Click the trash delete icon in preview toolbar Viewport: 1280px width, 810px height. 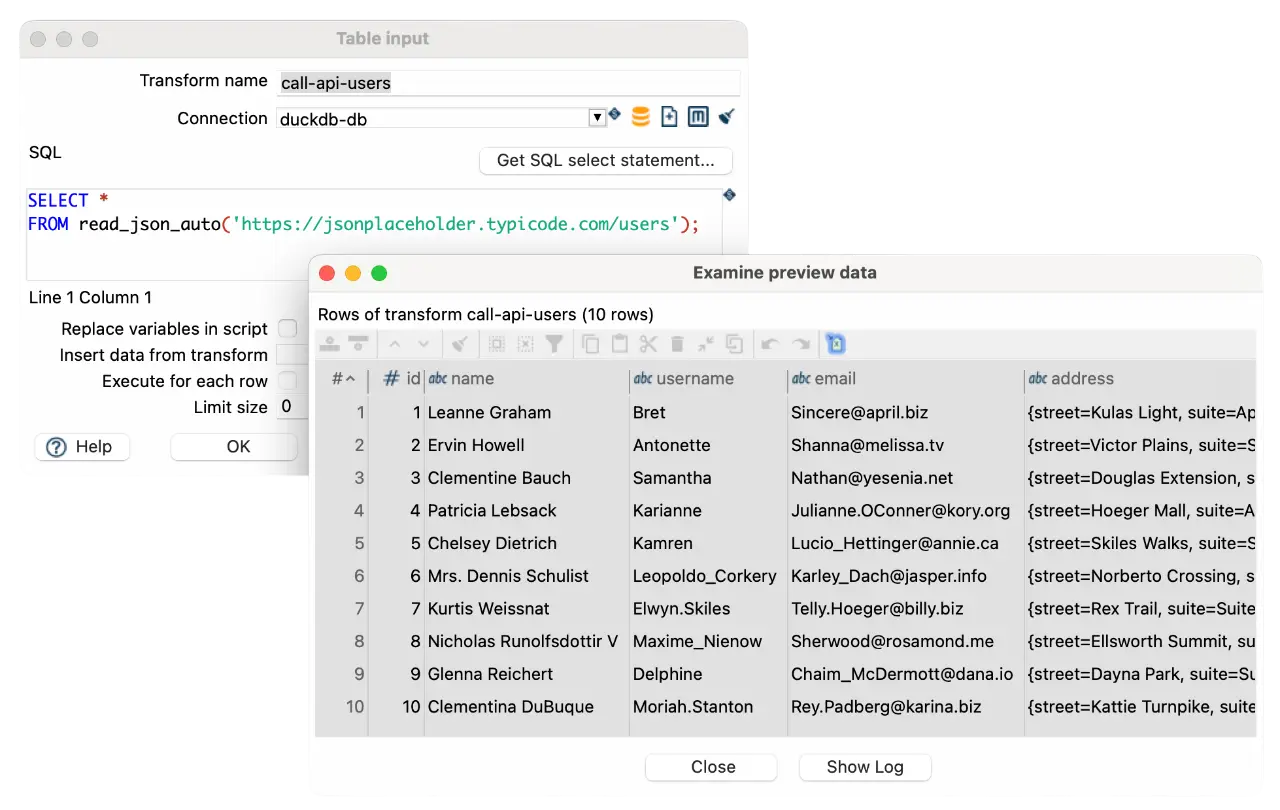coord(677,344)
